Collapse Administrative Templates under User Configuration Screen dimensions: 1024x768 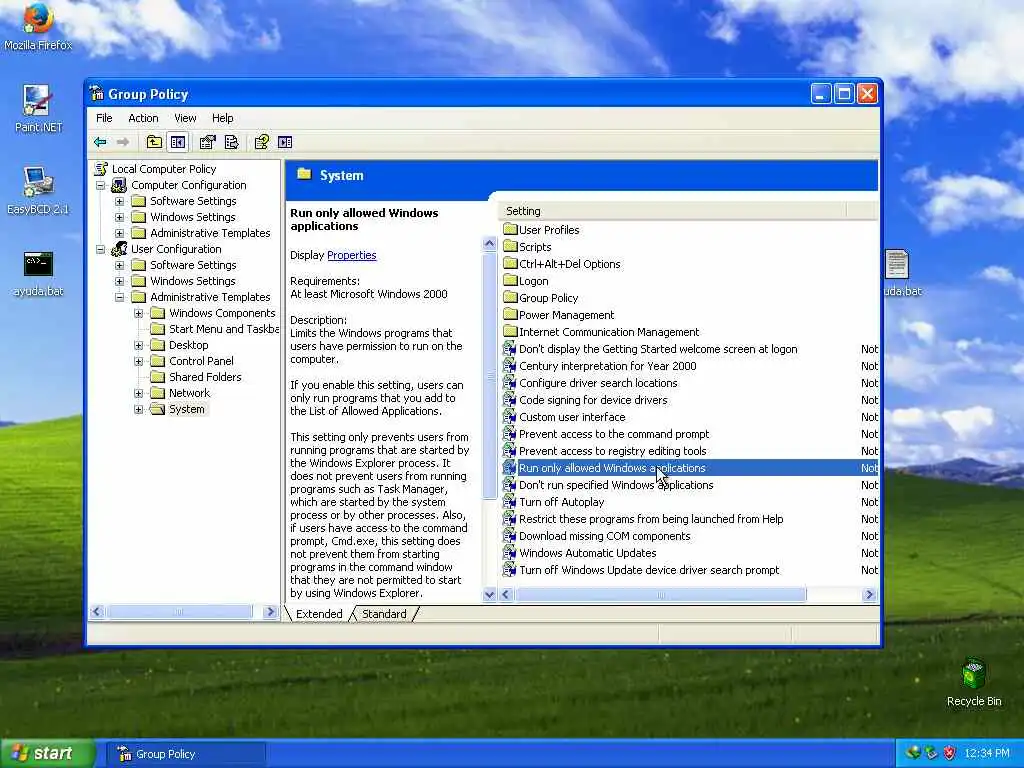coord(120,297)
